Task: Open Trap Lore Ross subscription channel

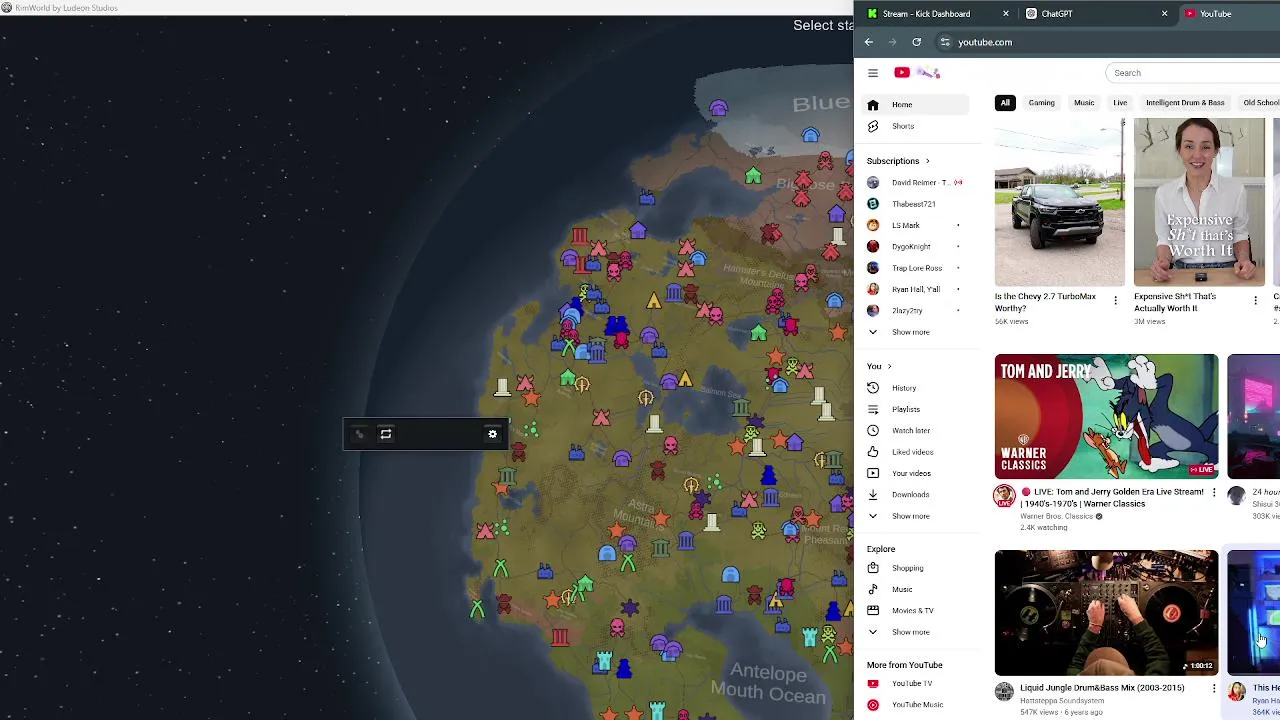Action: [x=916, y=268]
